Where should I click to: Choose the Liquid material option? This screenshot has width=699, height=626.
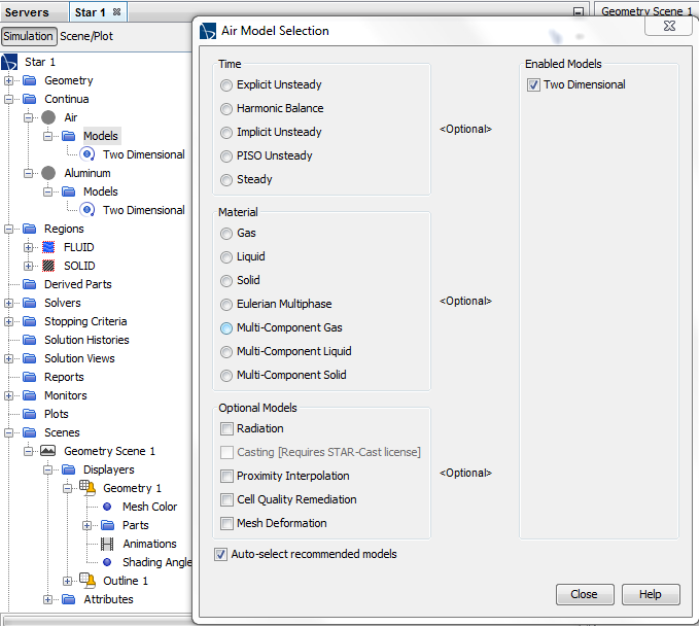point(226,257)
